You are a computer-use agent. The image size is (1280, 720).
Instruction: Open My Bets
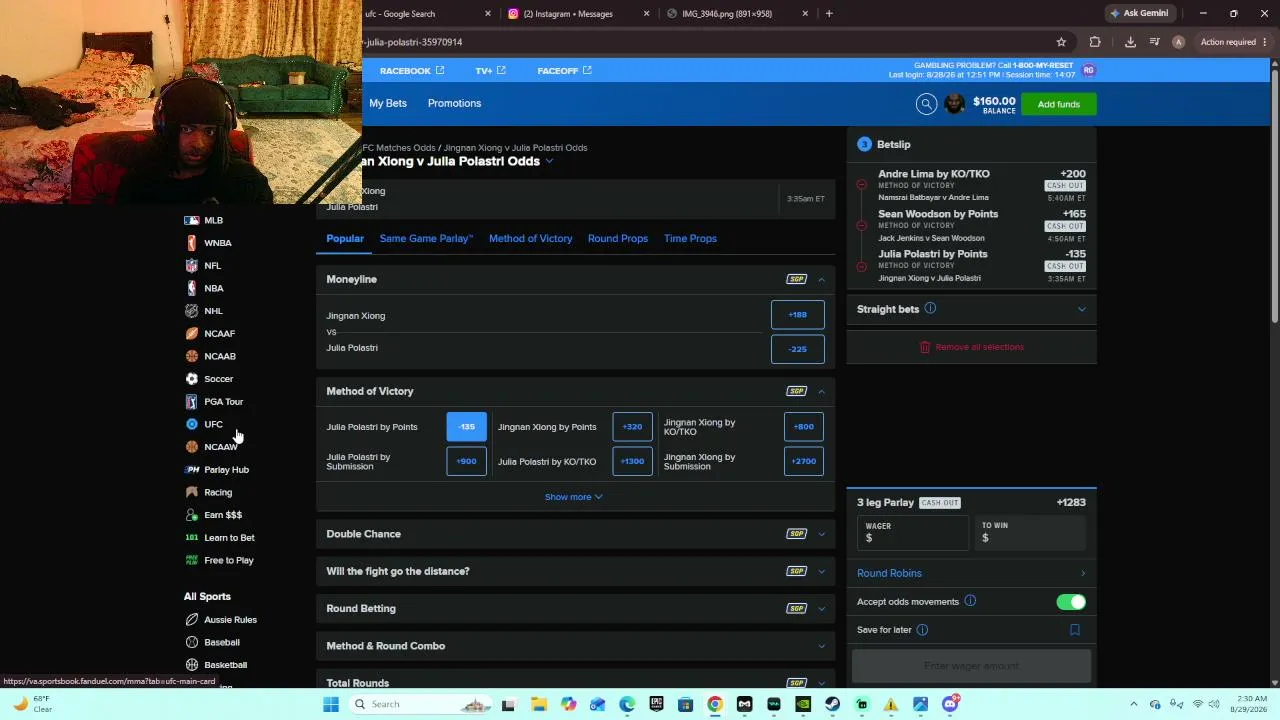pos(388,103)
